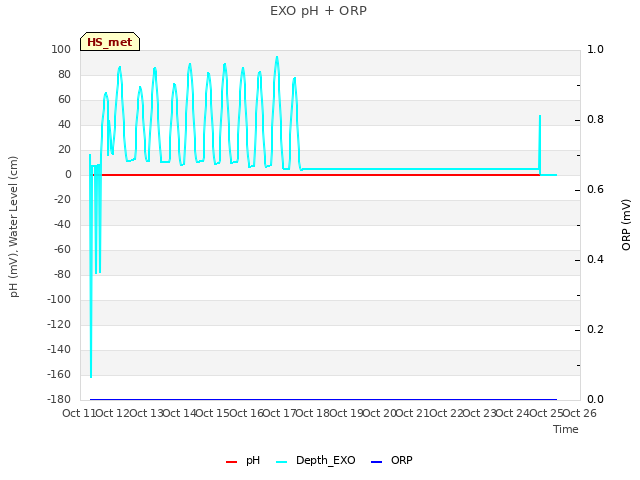Viewport: 640px width, 480px height.
Task: Click the blue ORP legend swatch
Action: [x=376, y=462]
